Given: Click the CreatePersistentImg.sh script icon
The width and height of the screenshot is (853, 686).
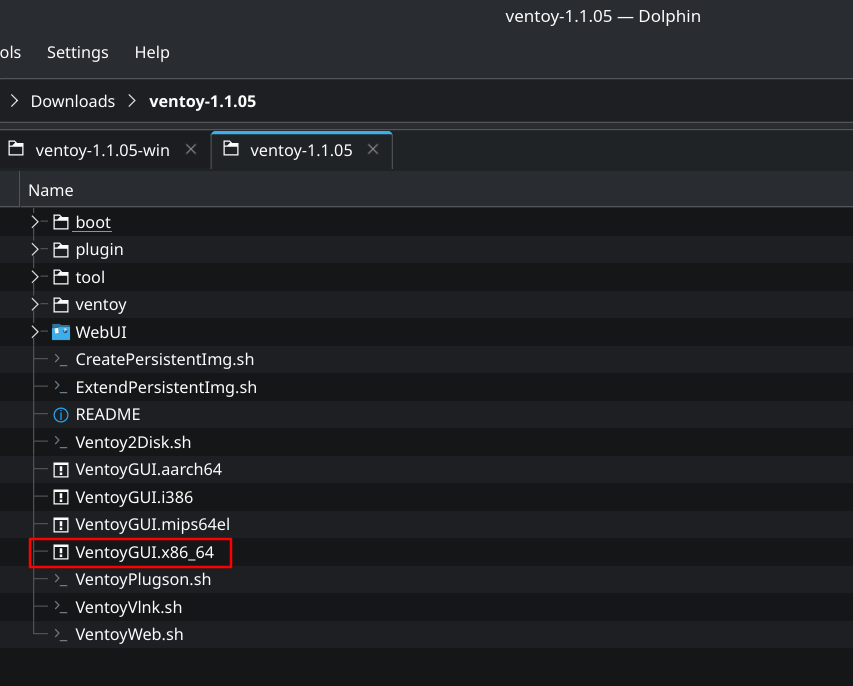Looking at the screenshot, I should (61, 359).
